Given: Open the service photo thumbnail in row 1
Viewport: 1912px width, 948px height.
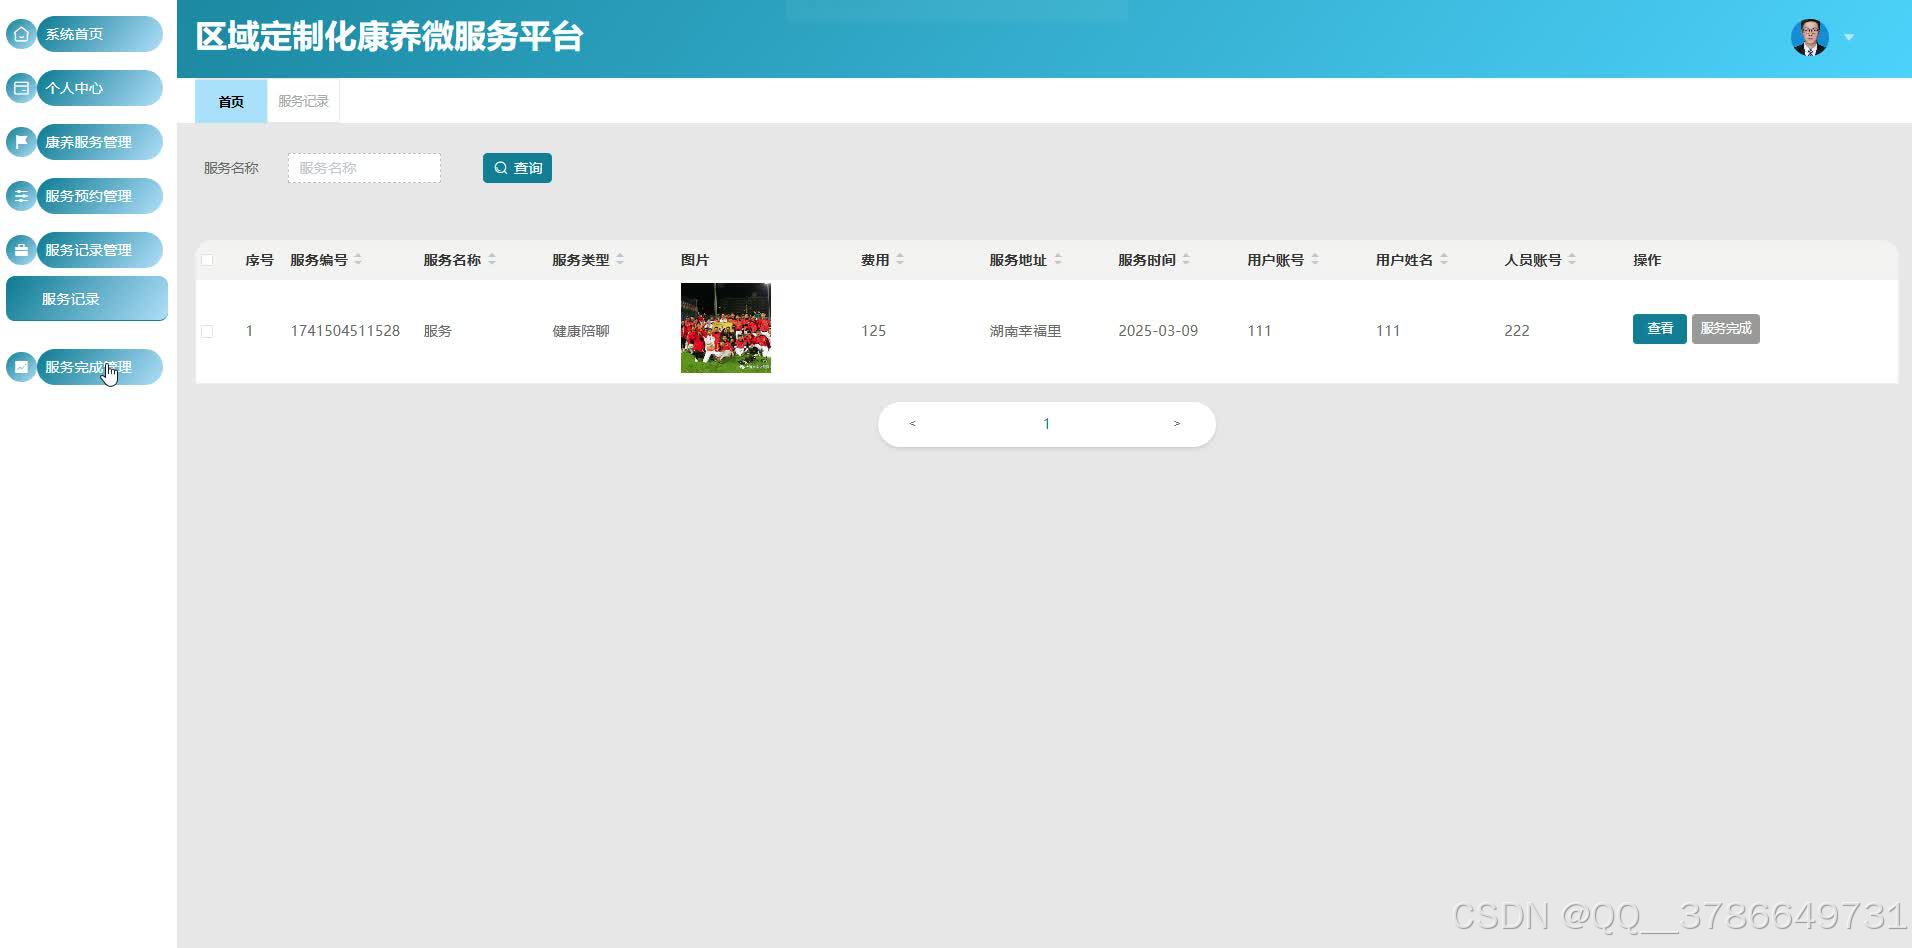Looking at the screenshot, I should coord(726,328).
